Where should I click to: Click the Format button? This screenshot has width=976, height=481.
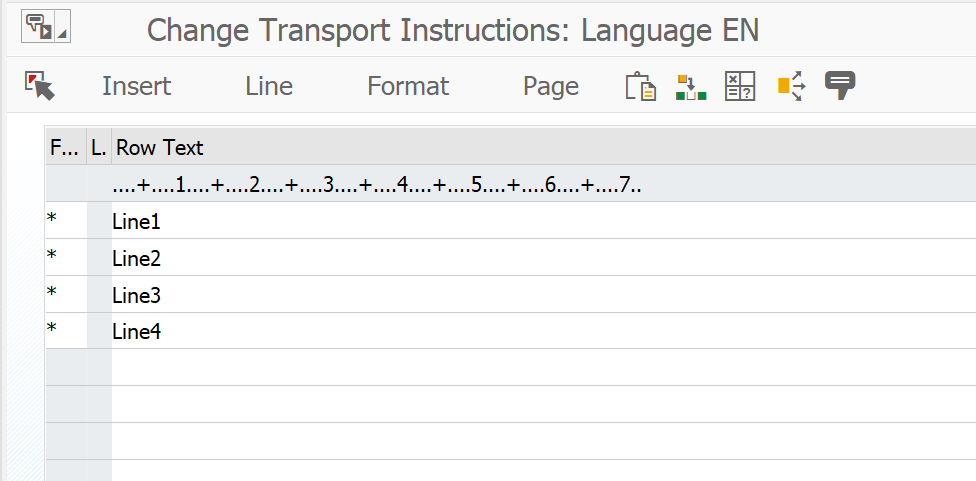coord(408,86)
